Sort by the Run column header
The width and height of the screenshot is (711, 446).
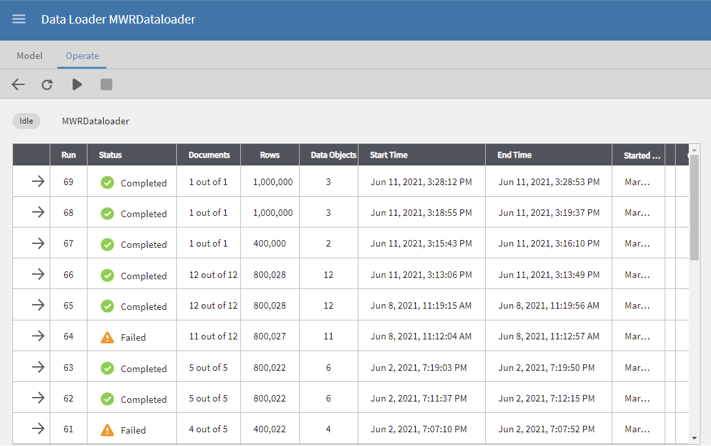68,155
